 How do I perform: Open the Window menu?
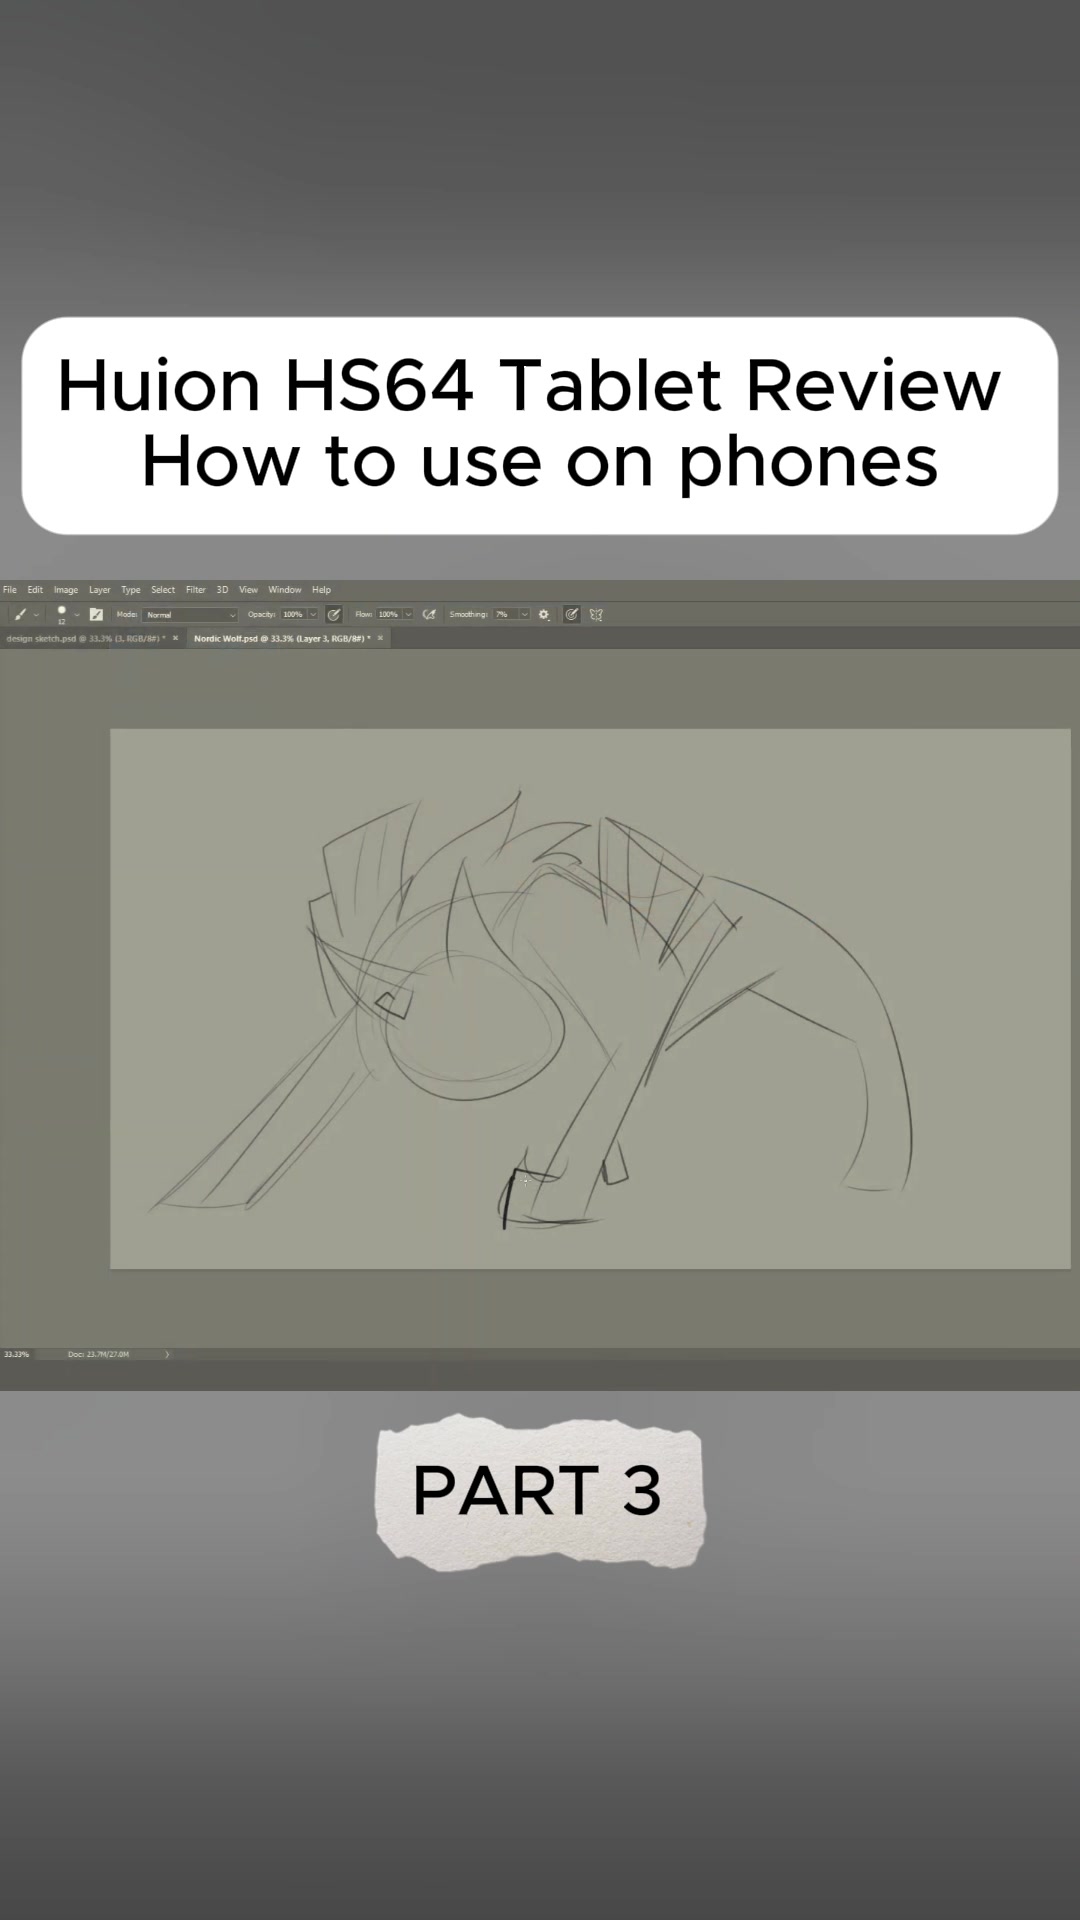point(285,590)
